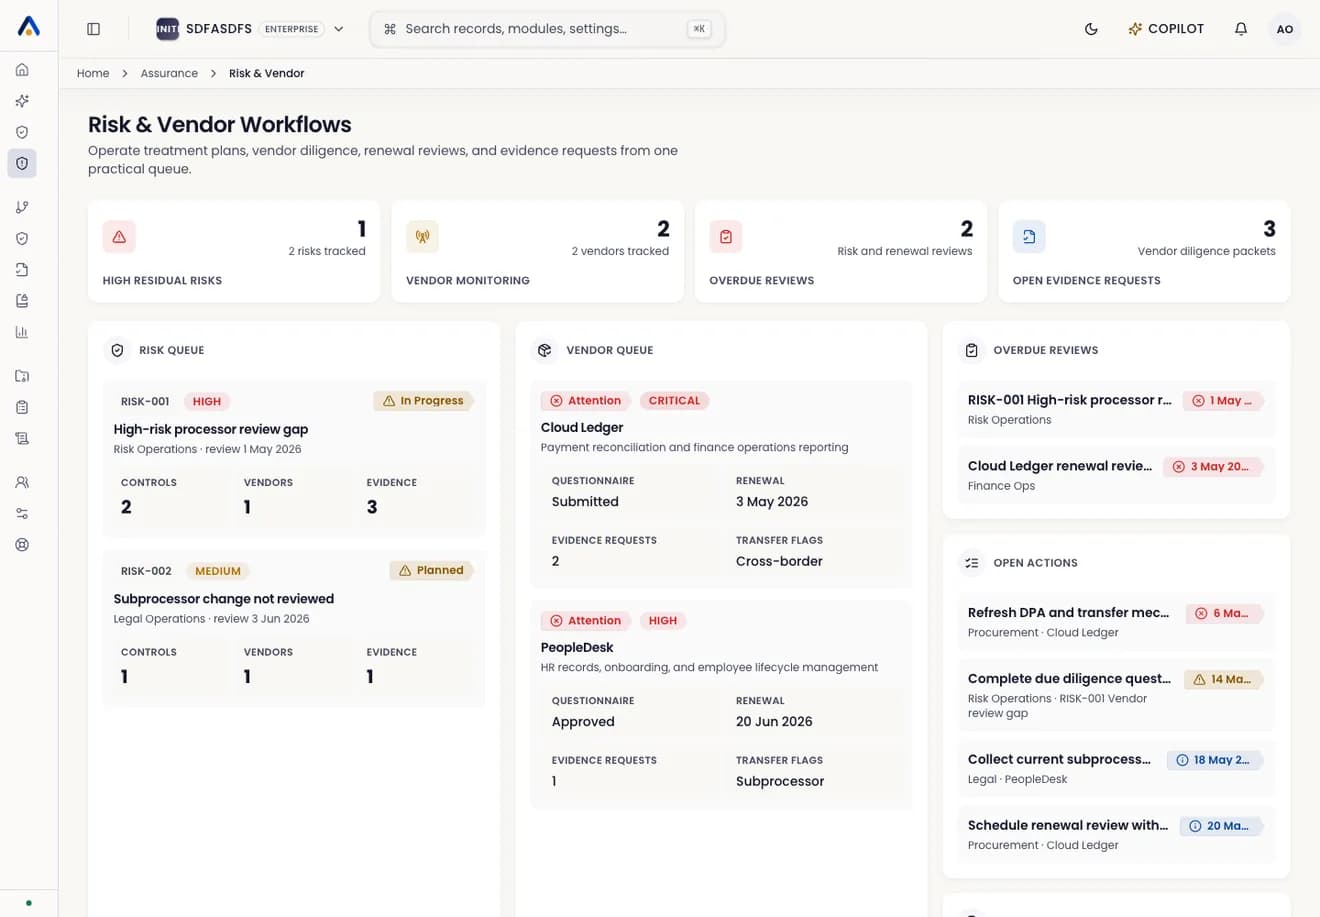The width and height of the screenshot is (1320, 917).
Task: Click the In Progress status badge on RISK-001
Action: [x=423, y=401]
